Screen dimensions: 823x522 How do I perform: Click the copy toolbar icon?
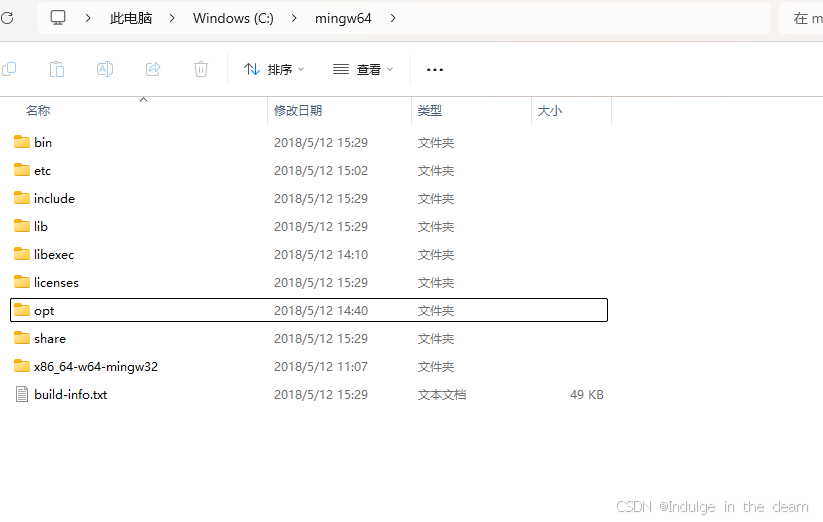(x=9, y=69)
